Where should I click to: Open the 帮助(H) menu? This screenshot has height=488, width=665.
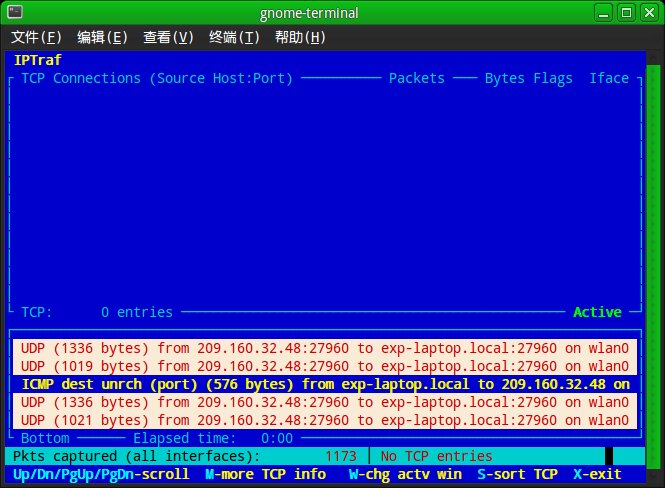300,37
